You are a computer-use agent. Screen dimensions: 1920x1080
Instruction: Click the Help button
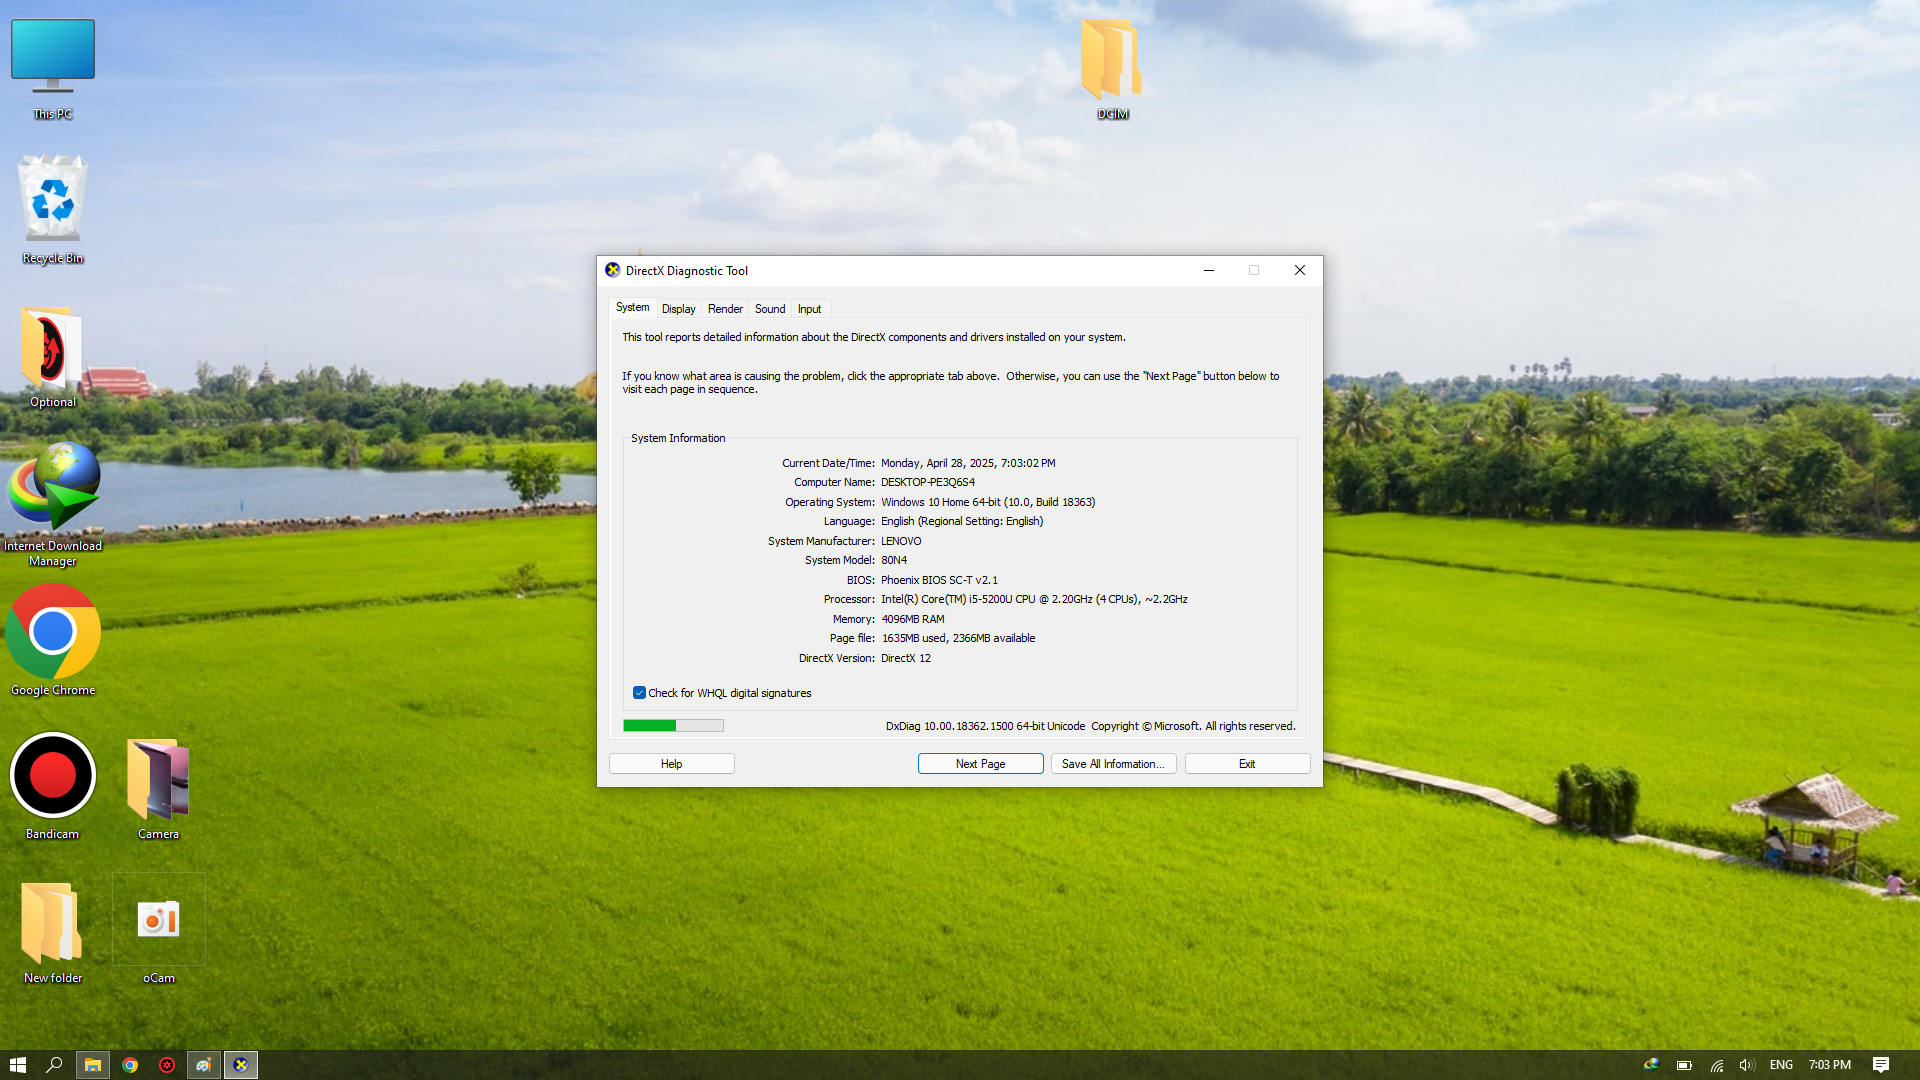click(672, 764)
